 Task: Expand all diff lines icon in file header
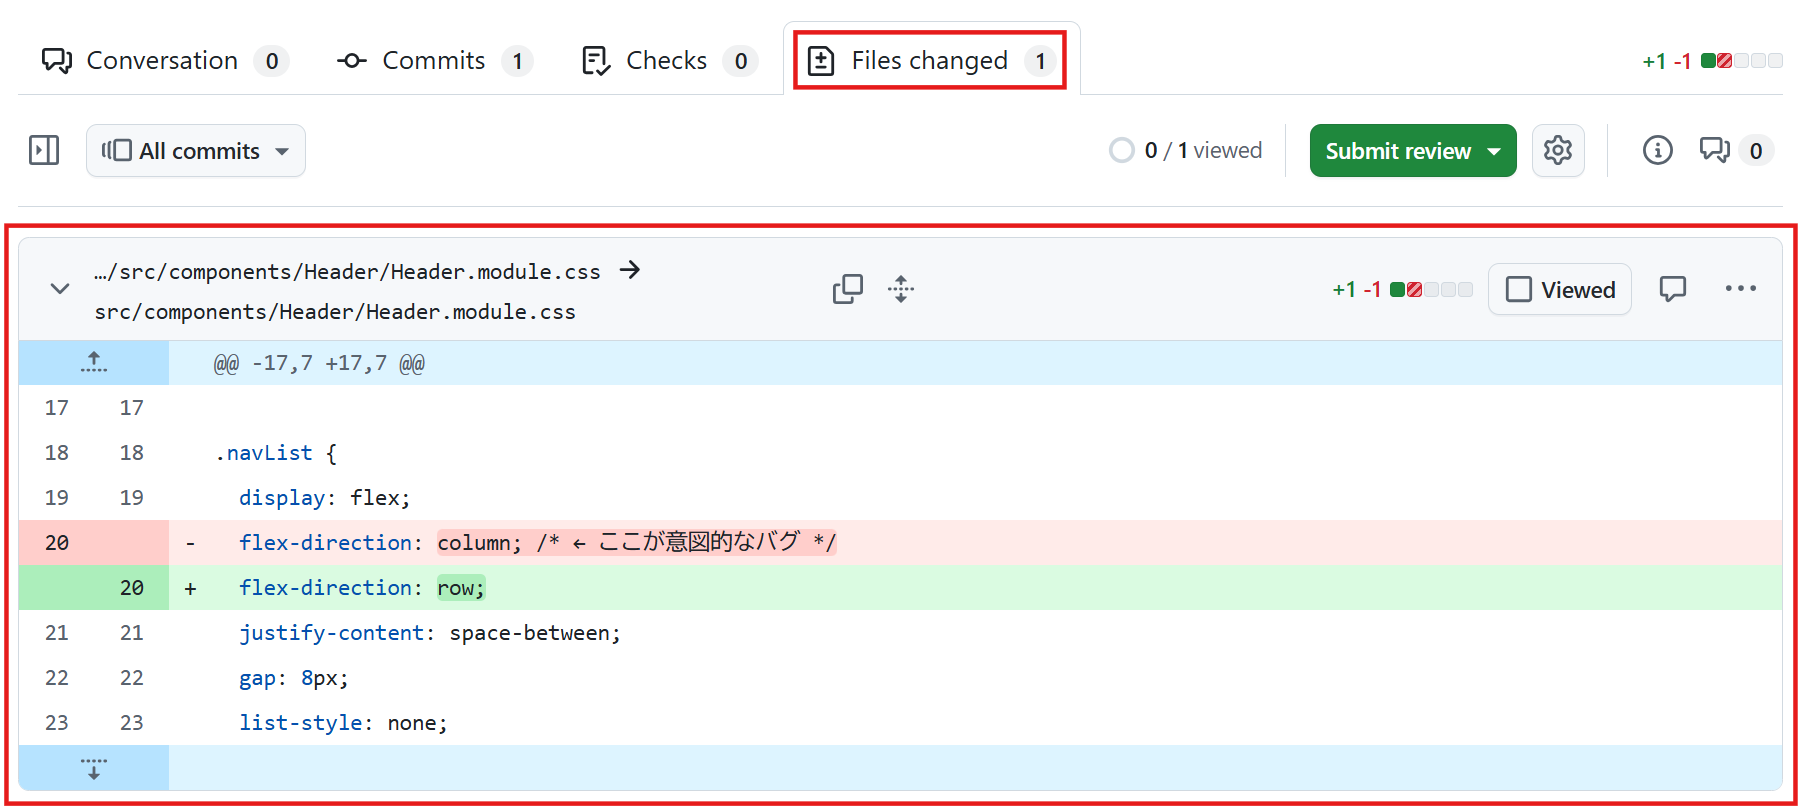tap(901, 289)
